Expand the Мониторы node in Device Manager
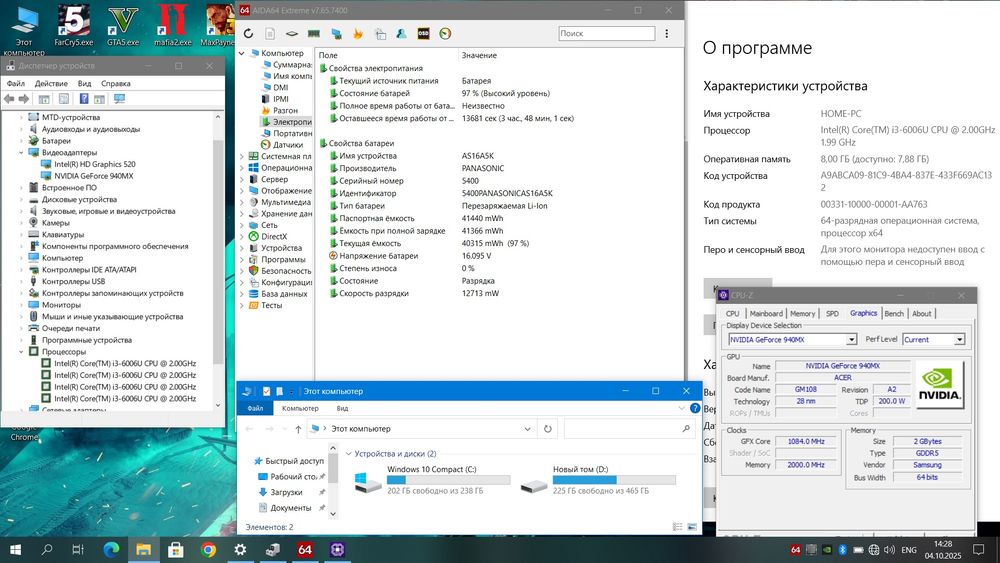1000x563 pixels. [x=21, y=305]
